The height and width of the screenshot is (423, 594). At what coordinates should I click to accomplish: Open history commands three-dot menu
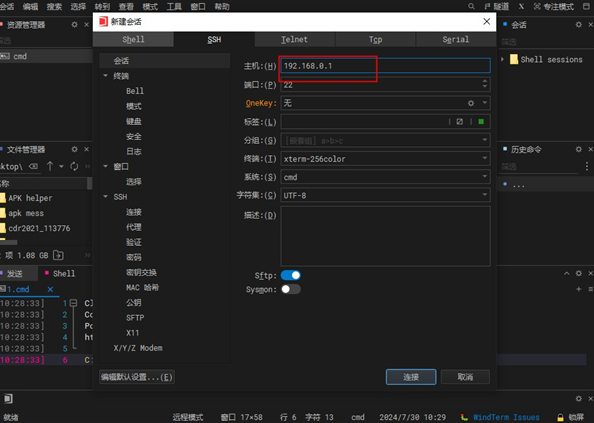(586, 166)
